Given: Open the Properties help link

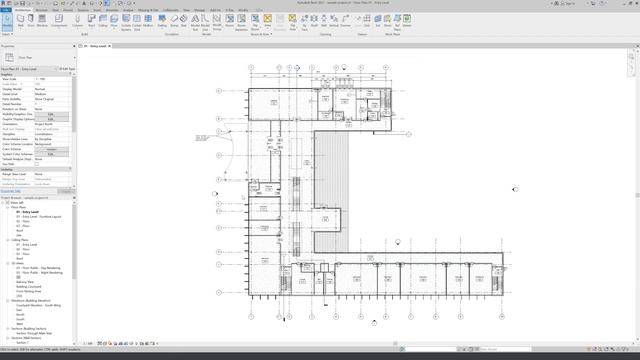Looking at the screenshot, I should pos(11,191).
